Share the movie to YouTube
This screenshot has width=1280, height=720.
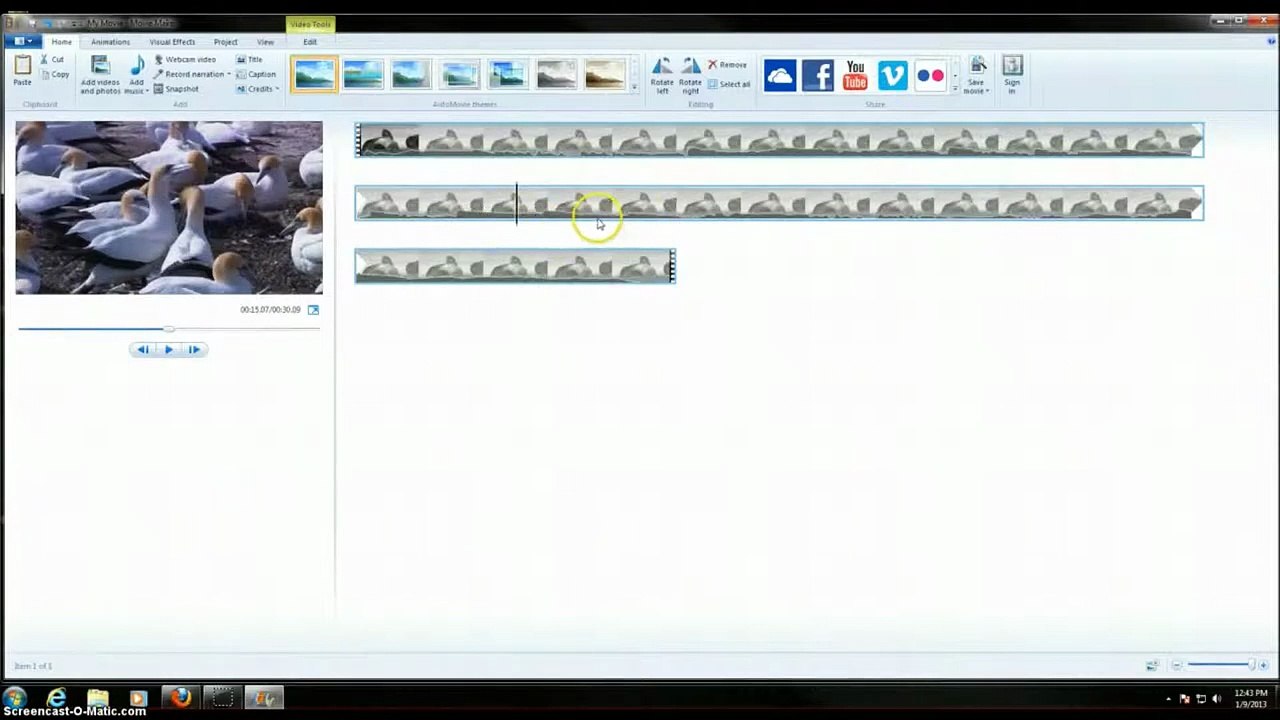click(855, 76)
